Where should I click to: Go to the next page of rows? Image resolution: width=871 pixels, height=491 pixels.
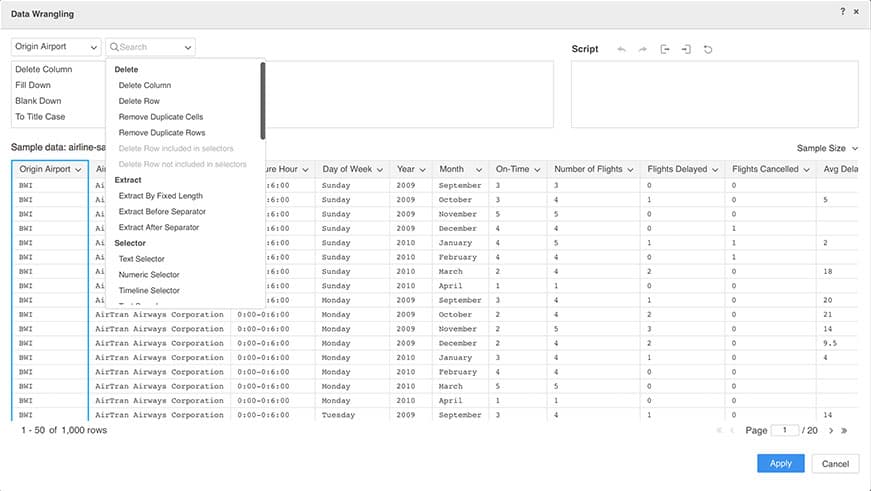click(x=830, y=430)
